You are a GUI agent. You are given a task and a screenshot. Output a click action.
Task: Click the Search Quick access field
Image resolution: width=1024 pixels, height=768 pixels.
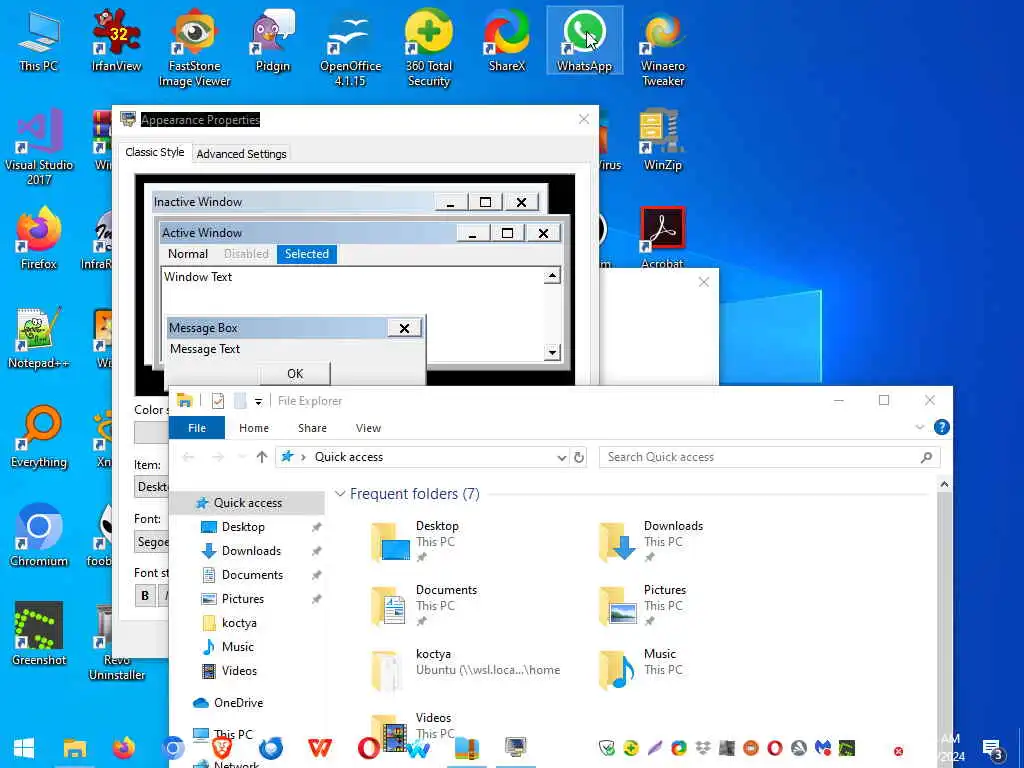(x=769, y=457)
